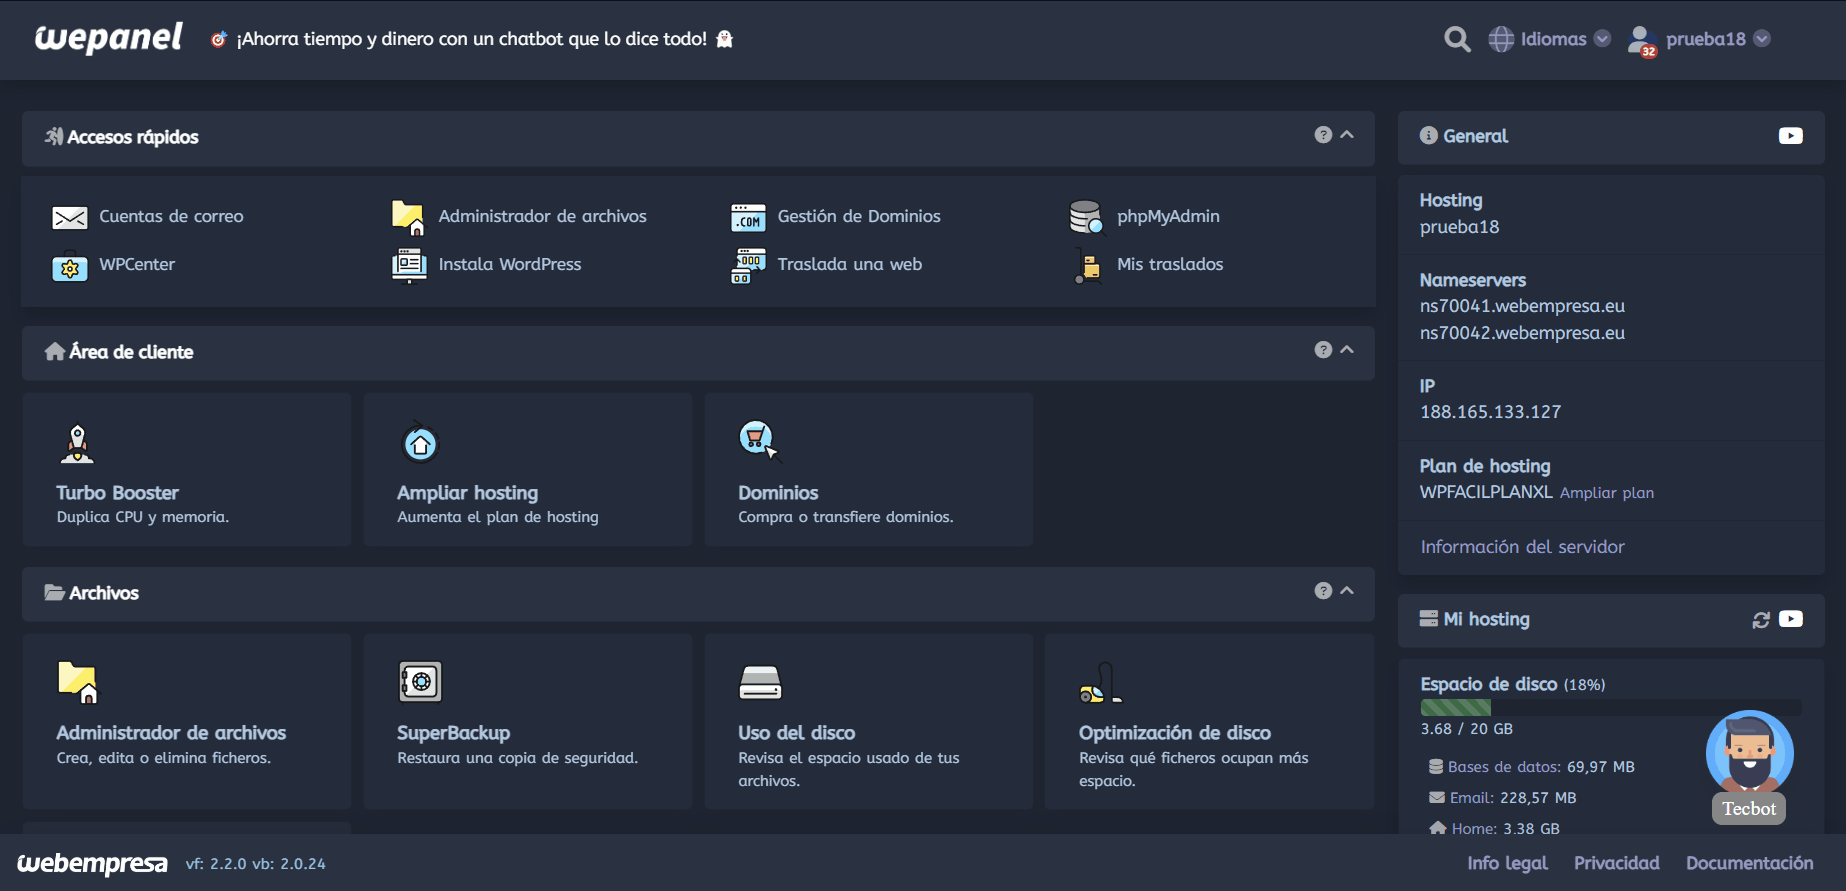Open Información del servidor link

(1522, 547)
